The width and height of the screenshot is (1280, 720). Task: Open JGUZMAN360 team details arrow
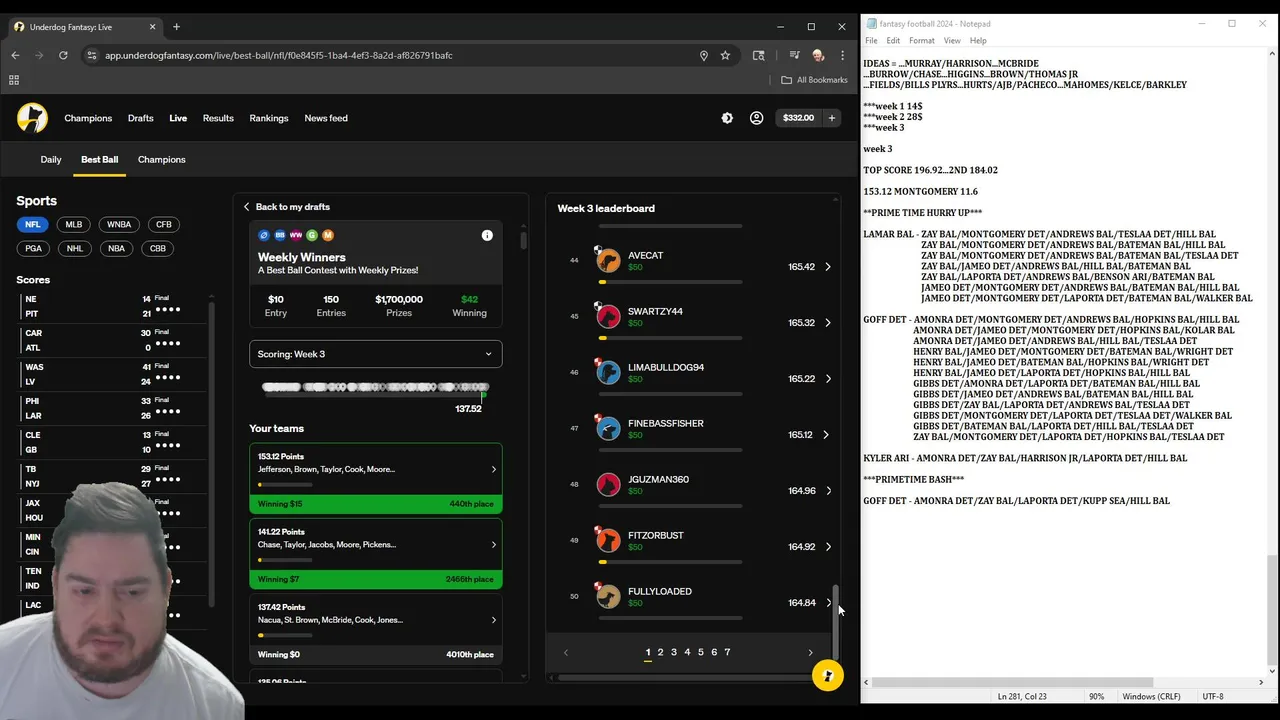point(827,491)
